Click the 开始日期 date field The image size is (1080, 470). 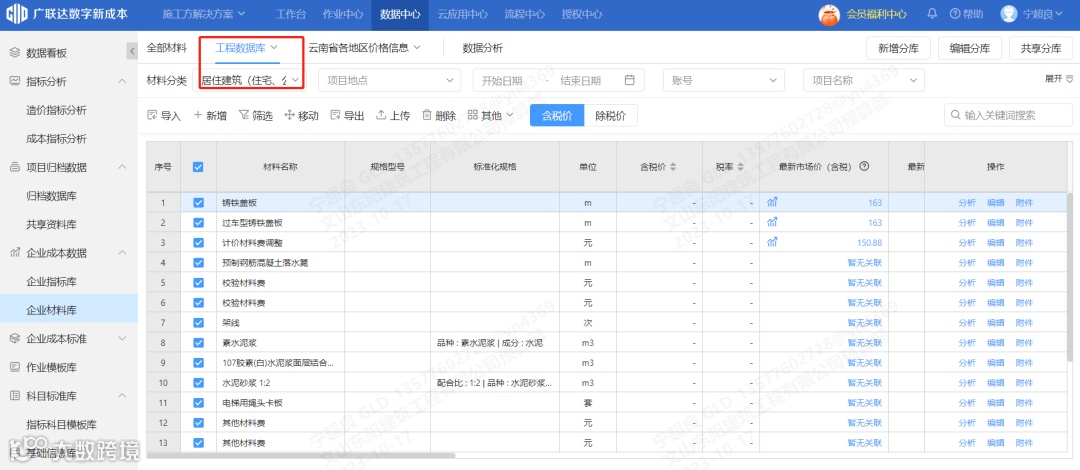tap(502, 80)
